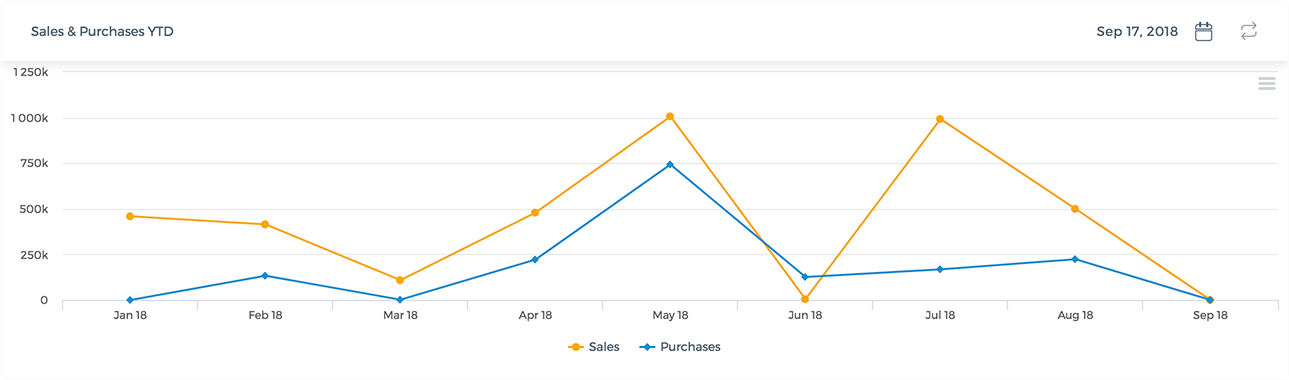The image size is (1289, 380).
Task: Select the Purchases point for Aug 18
Action: [1075, 259]
